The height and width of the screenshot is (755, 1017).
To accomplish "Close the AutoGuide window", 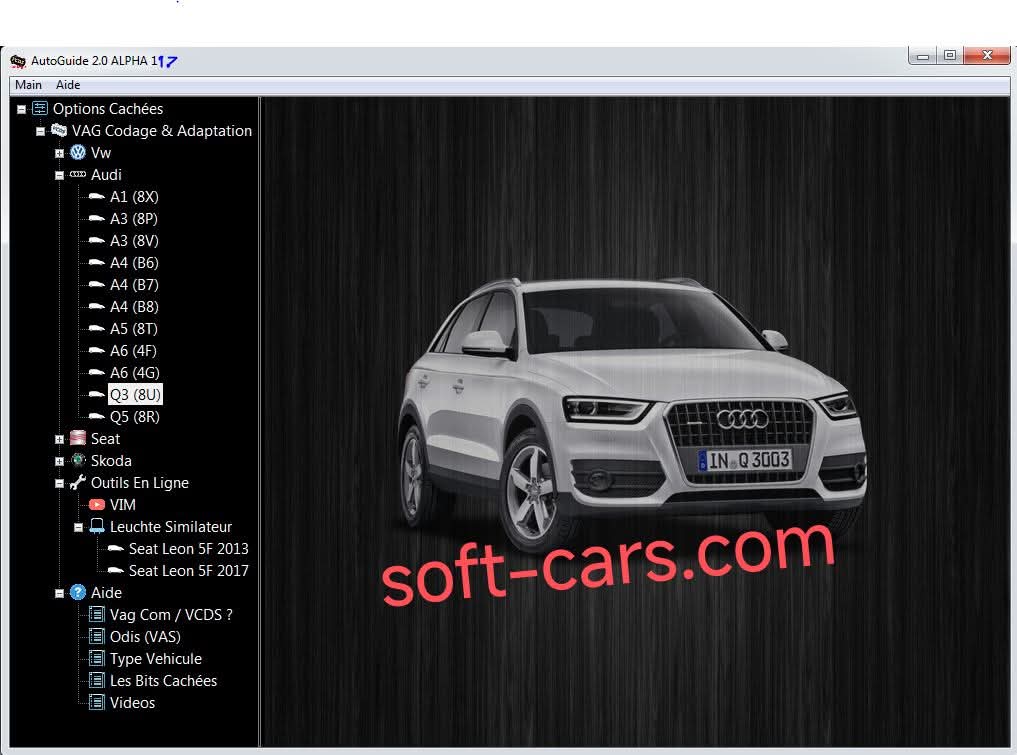I will (987, 56).
